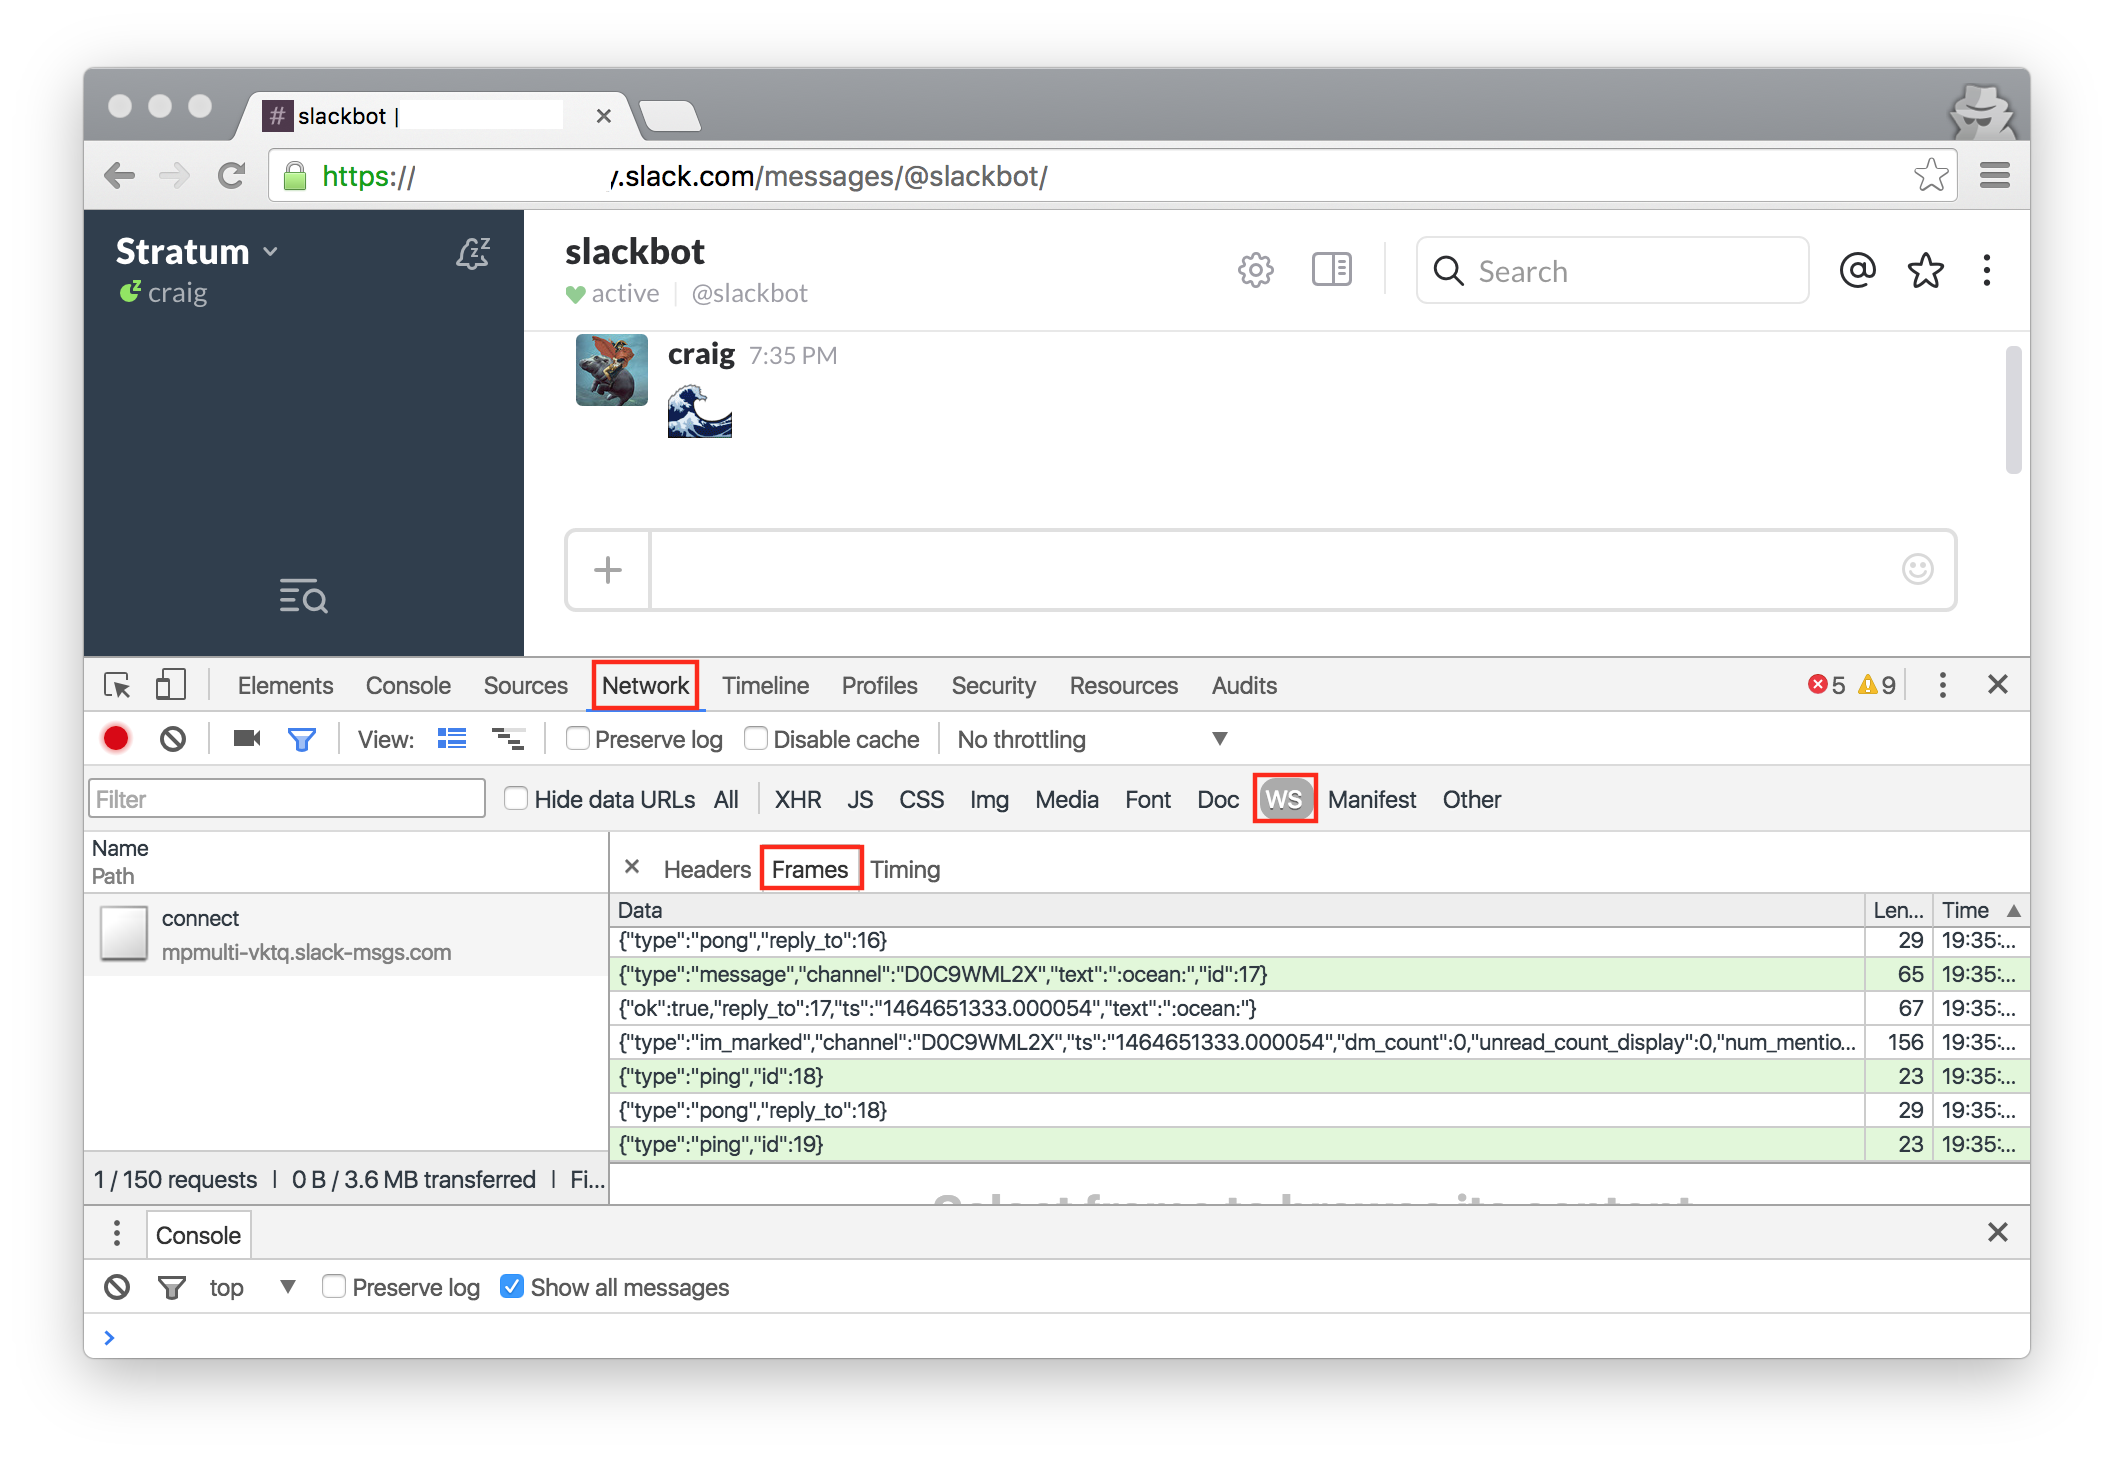The width and height of the screenshot is (2114, 1458).
Task: Open the emoji picker in message box
Action: pyautogui.click(x=1917, y=570)
